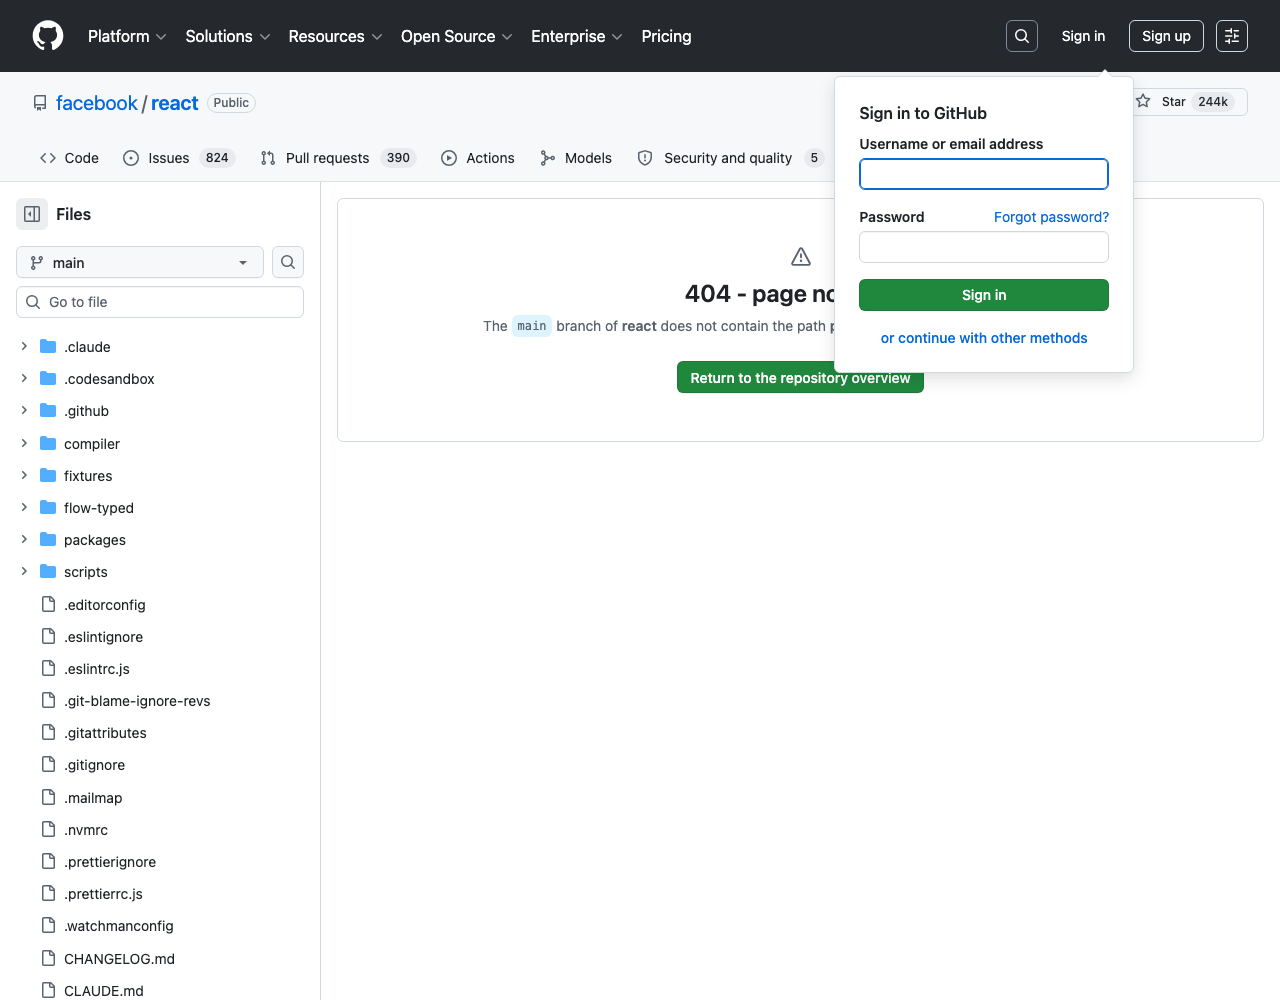Collapse the file tree panel icon
This screenshot has width=1280, height=1000.
tap(32, 214)
